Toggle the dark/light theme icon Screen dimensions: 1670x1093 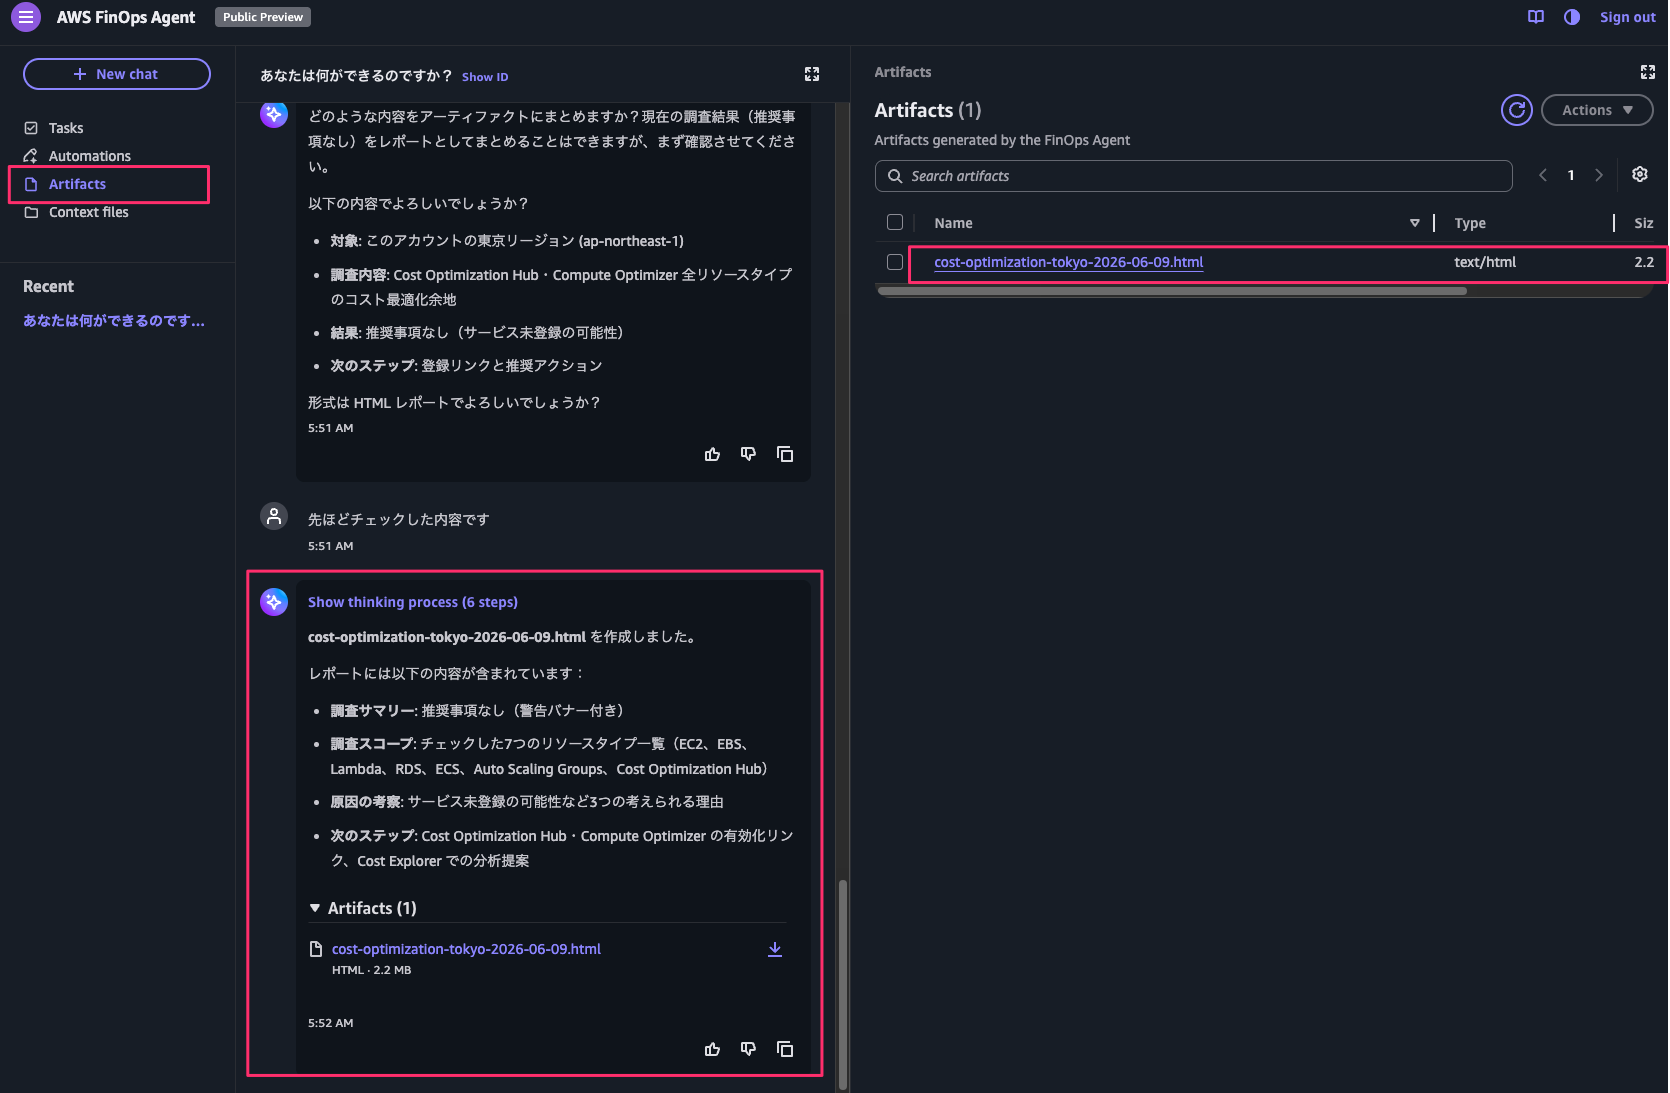(x=1572, y=17)
